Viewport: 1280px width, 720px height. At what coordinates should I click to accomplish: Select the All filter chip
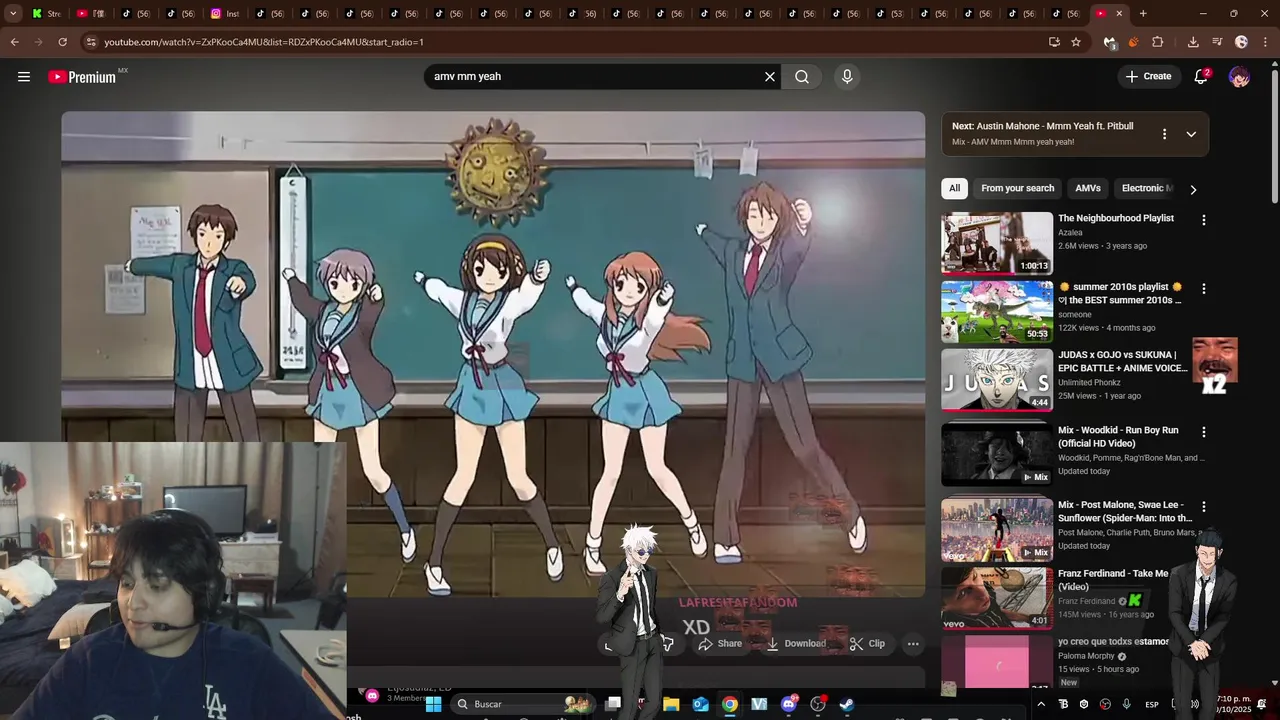(954, 188)
